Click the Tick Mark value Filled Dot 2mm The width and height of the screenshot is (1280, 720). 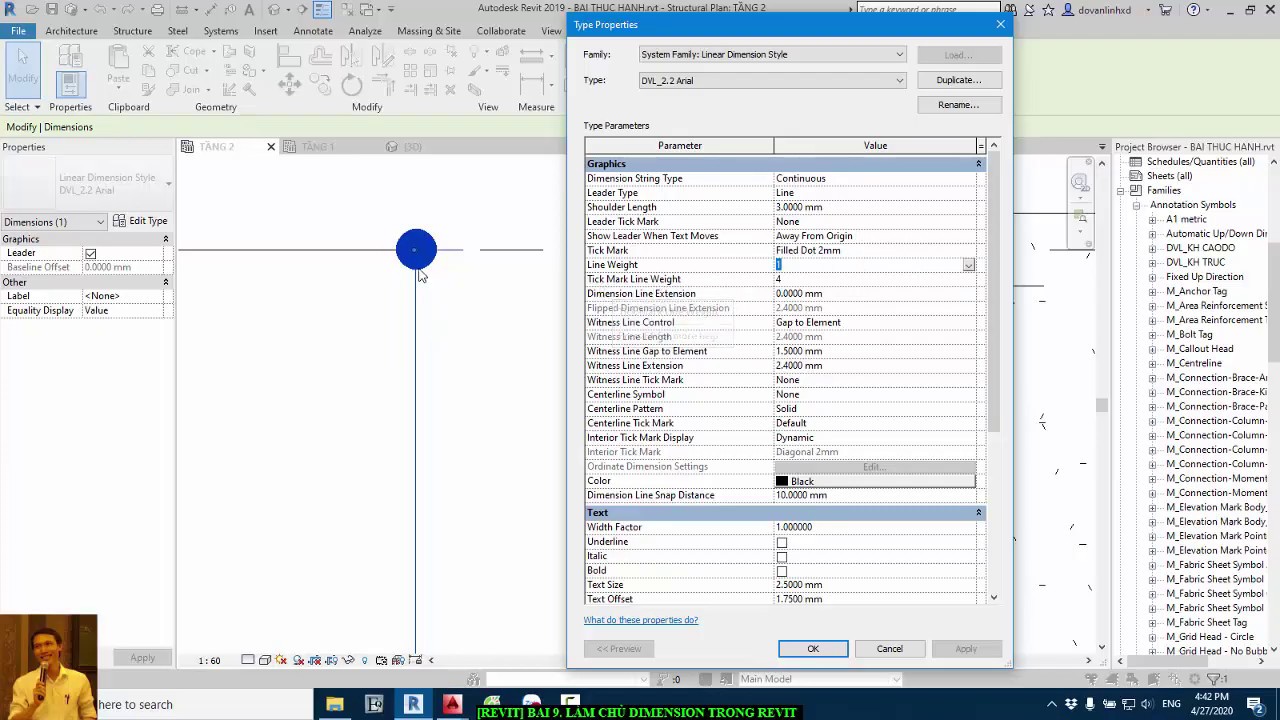point(875,251)
